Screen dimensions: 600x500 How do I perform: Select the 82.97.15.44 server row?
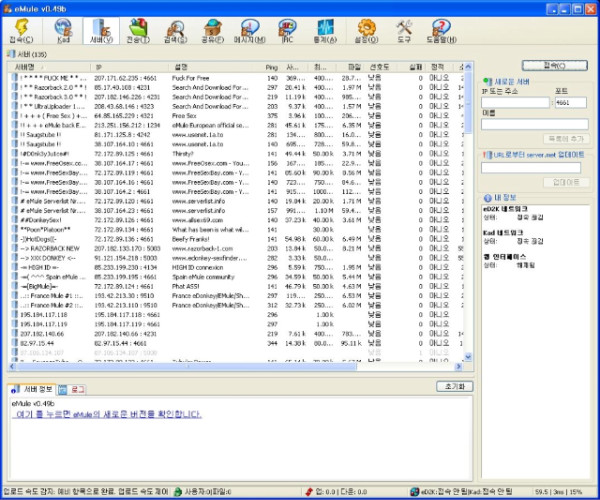tap(236, 343)
